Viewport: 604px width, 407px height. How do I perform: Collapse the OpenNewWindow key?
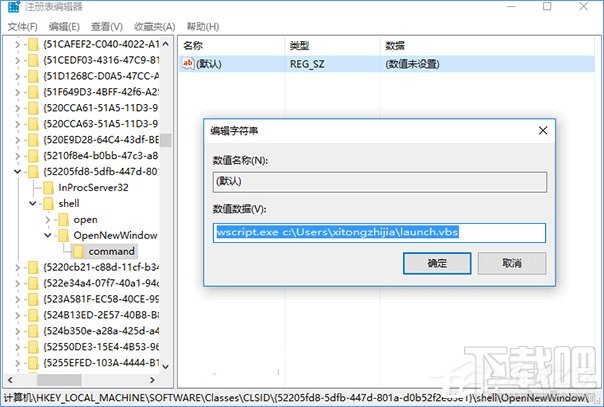[x=48, y=235]
